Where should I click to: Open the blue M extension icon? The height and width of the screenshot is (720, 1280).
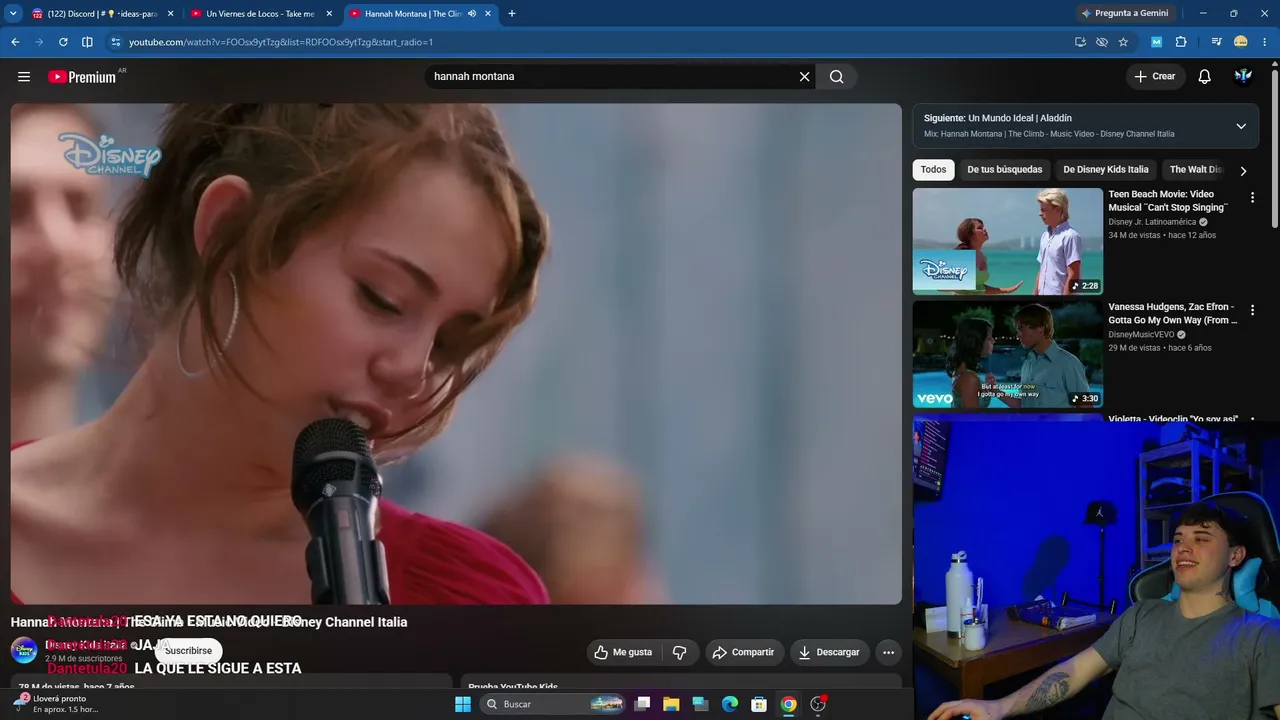tap(1157, 42)
